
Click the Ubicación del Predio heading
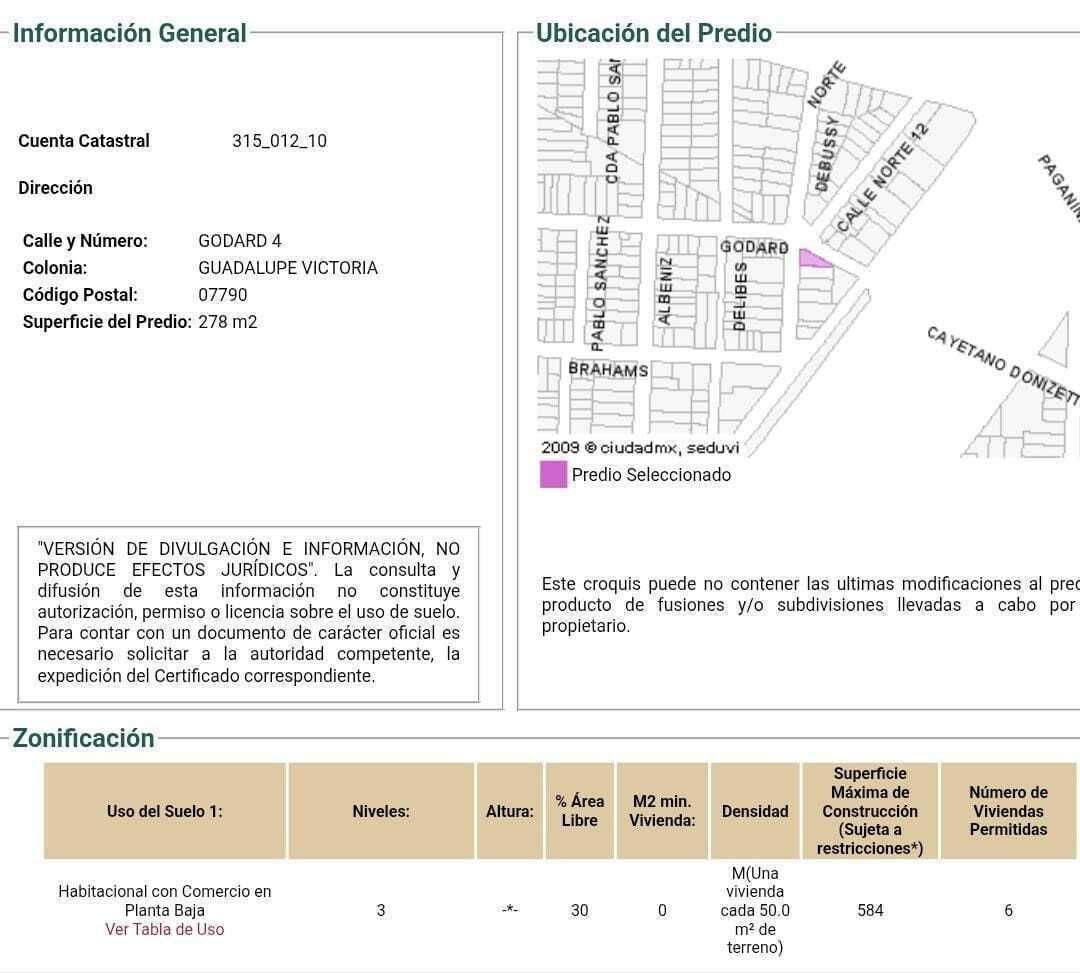pos(654,33)
